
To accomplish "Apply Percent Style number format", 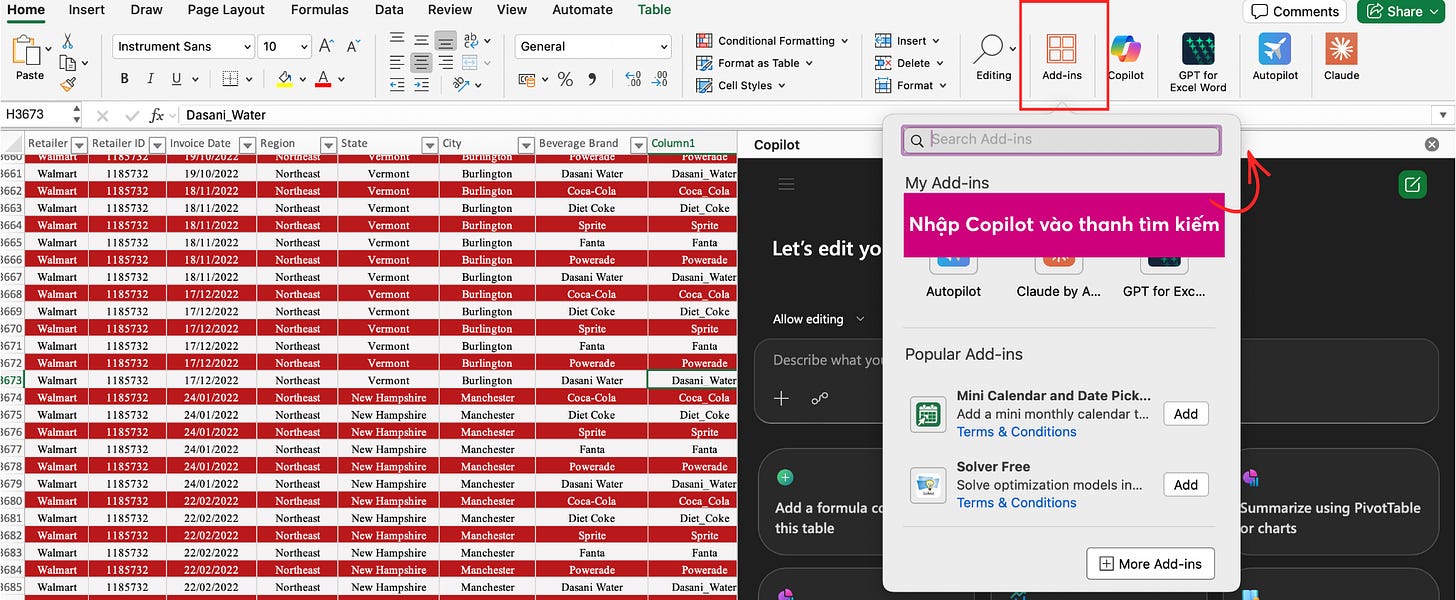I will [565, 80].
